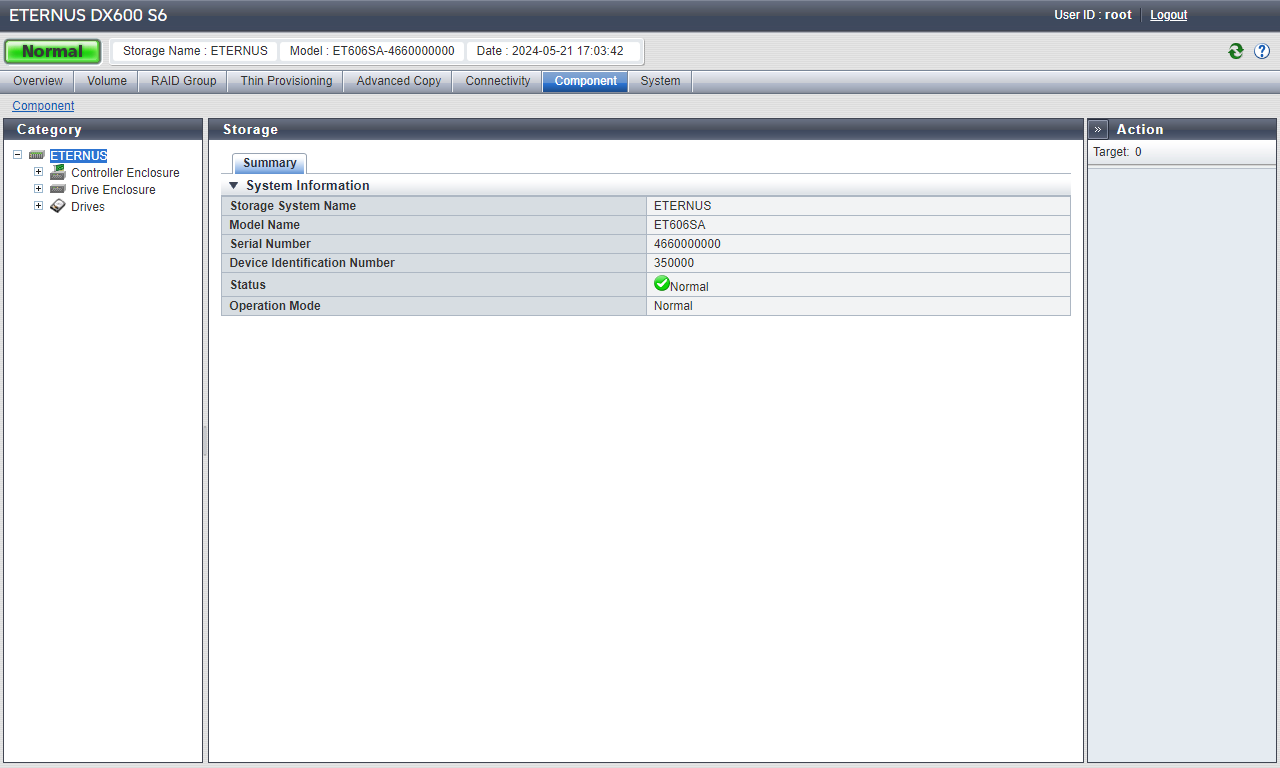Click the ETERNUS storage device icon
Image resolution: width=1280 pixels, height=768 pixels.
tap(37, 156)
